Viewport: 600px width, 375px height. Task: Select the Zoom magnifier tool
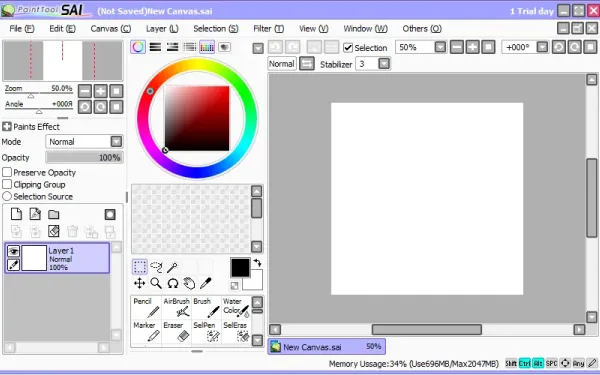156,283
